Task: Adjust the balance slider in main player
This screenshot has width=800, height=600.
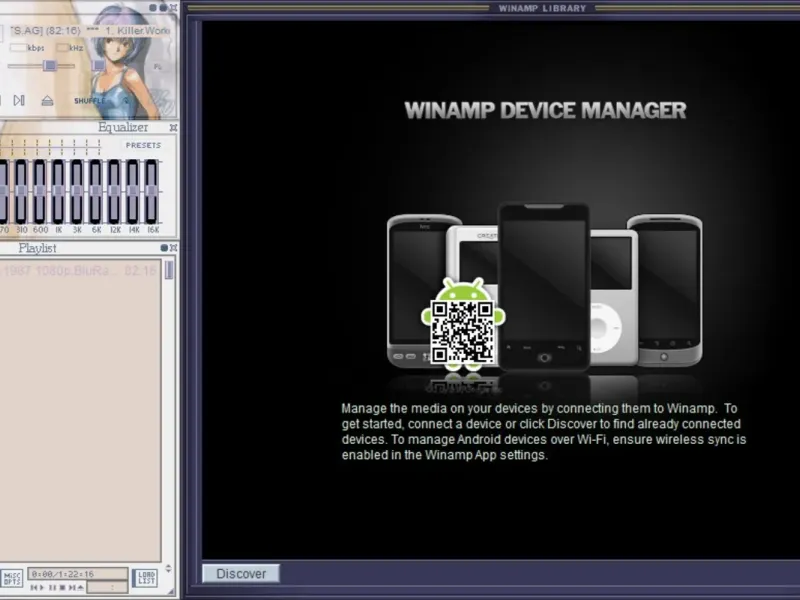Action: tap(98, 65)
